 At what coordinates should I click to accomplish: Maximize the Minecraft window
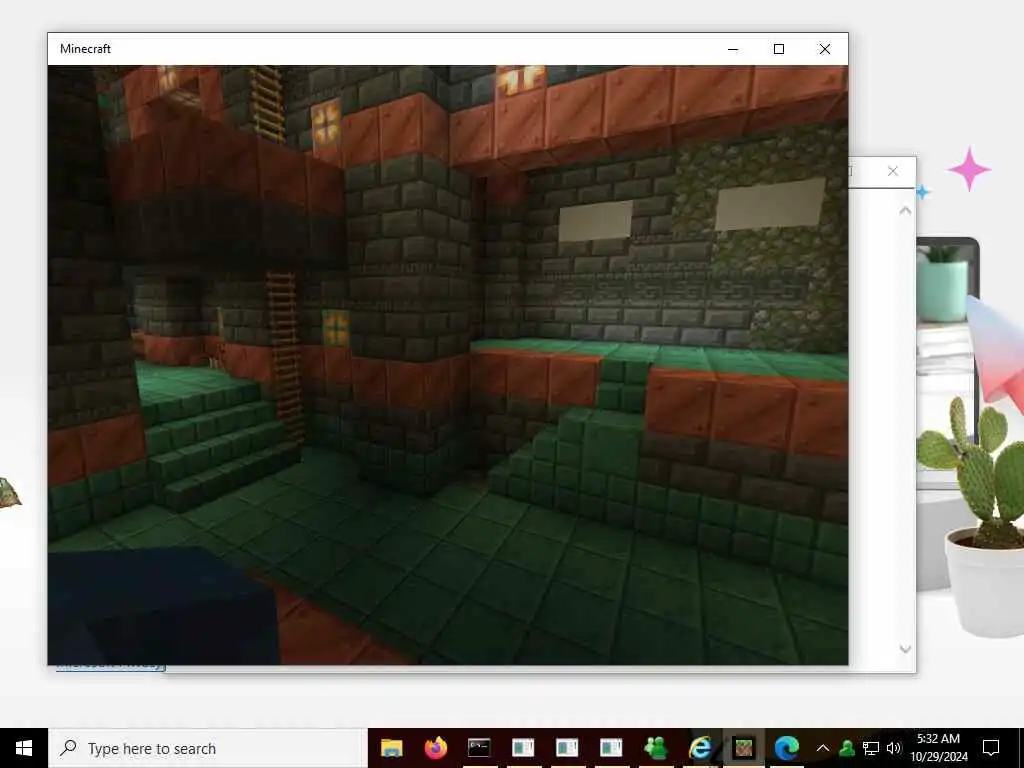[x=778, y=49]
